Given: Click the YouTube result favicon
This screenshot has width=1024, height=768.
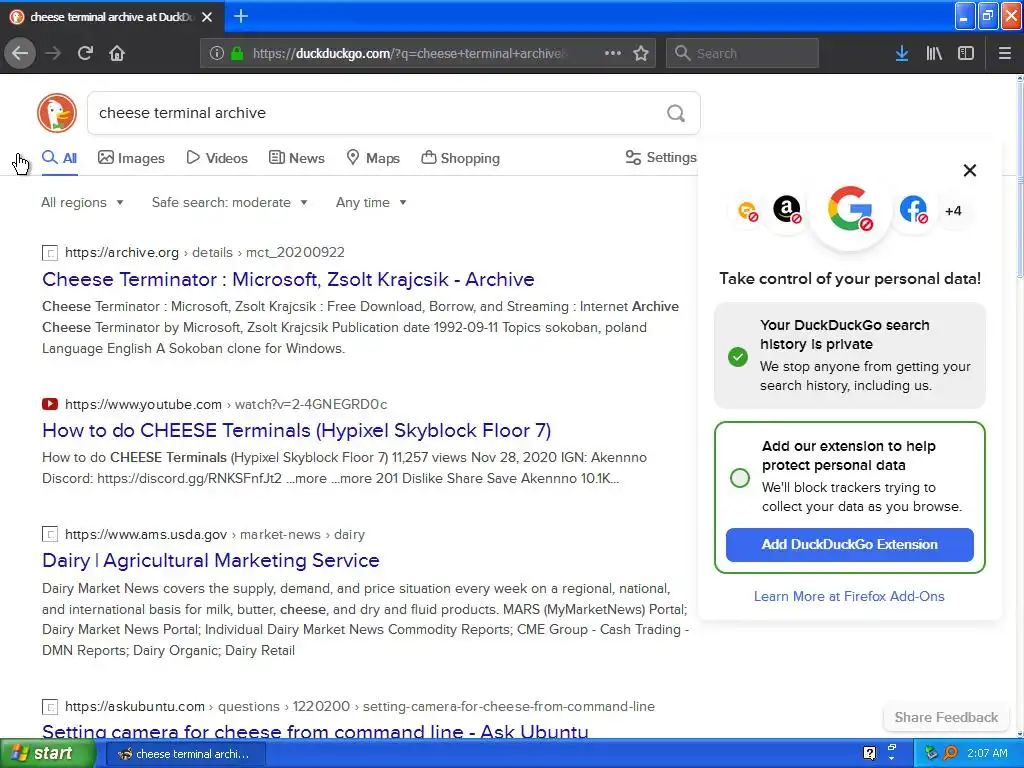Looking at the screenshot, I should coord(50,404).
